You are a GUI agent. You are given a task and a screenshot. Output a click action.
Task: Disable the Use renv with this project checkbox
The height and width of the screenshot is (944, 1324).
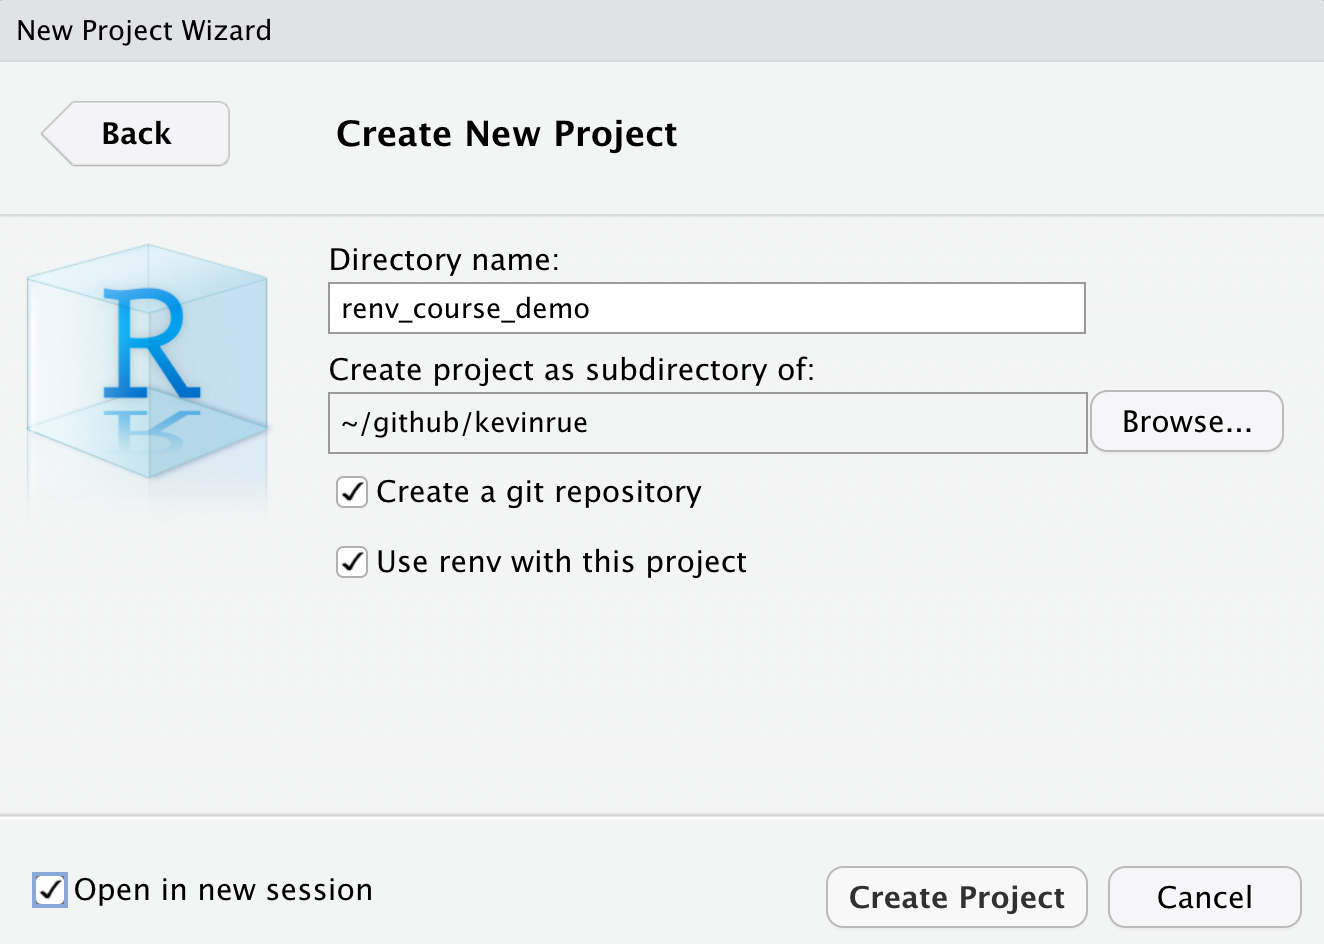(352, 562)
